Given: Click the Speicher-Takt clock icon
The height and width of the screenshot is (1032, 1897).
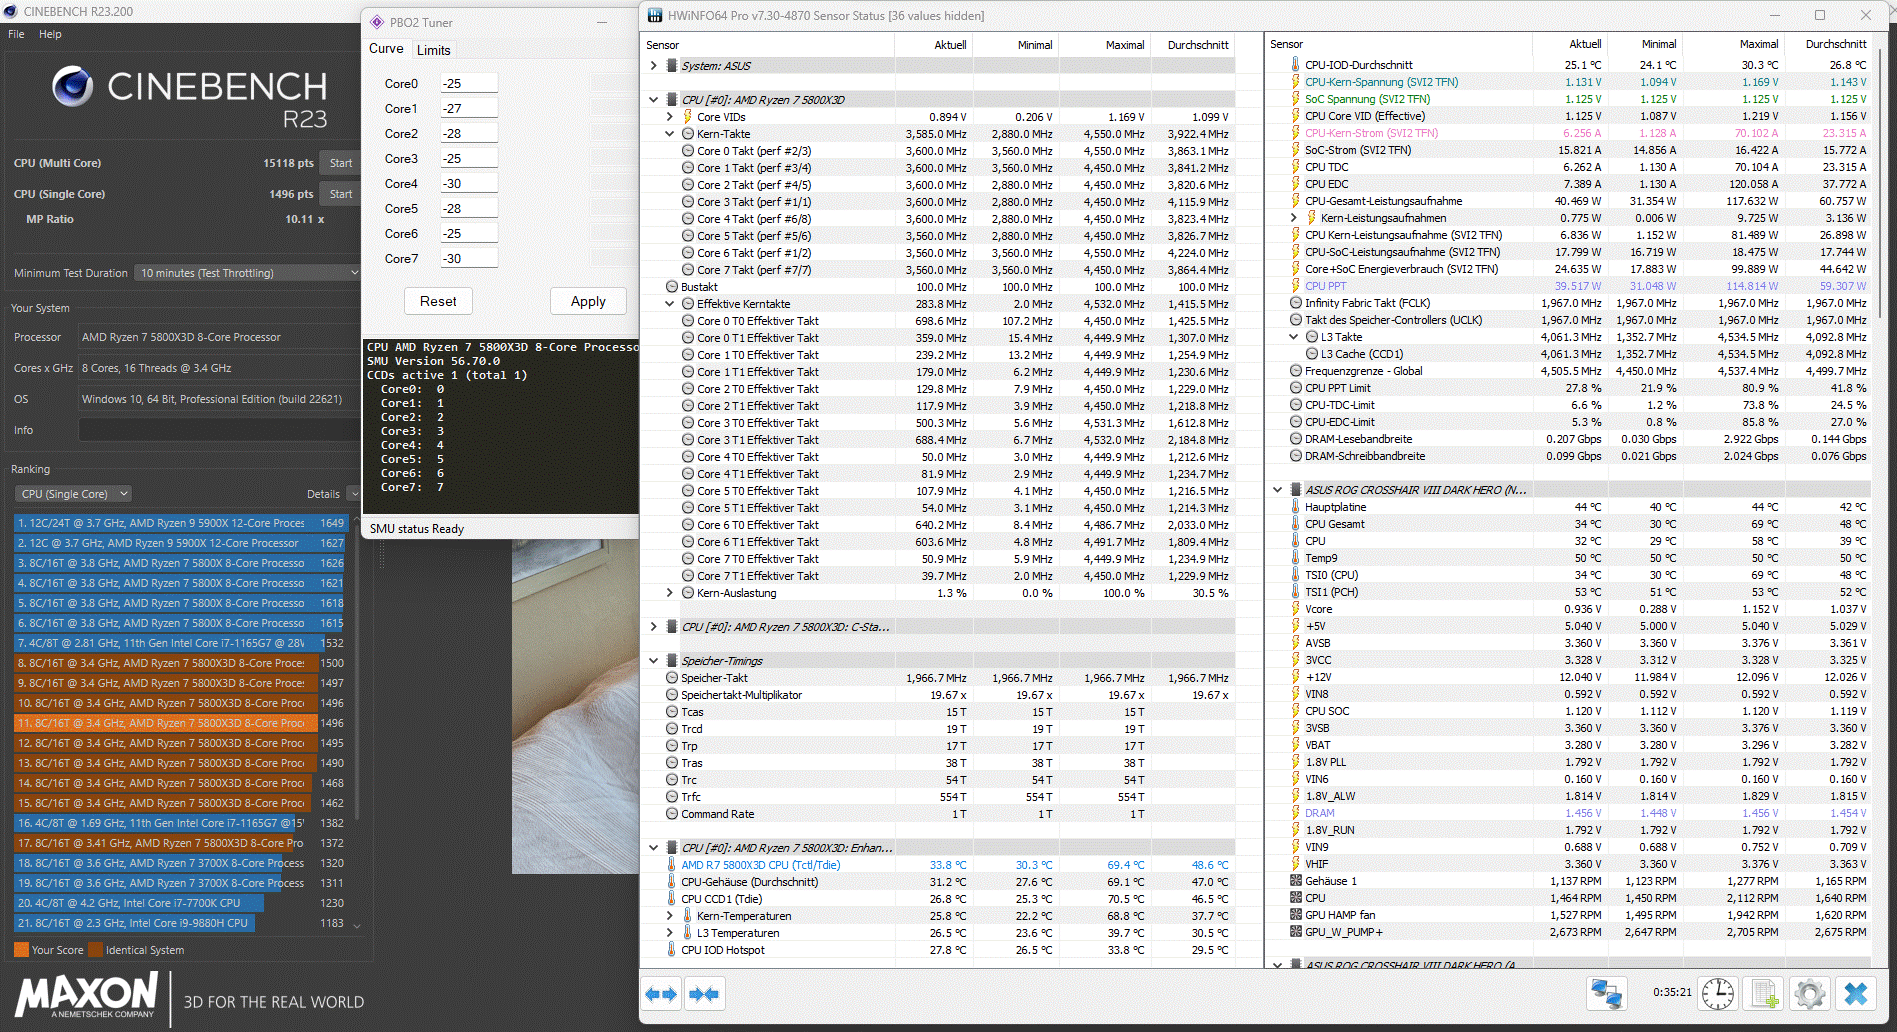Looking at the screenshot, I should [x=672, y=678].
